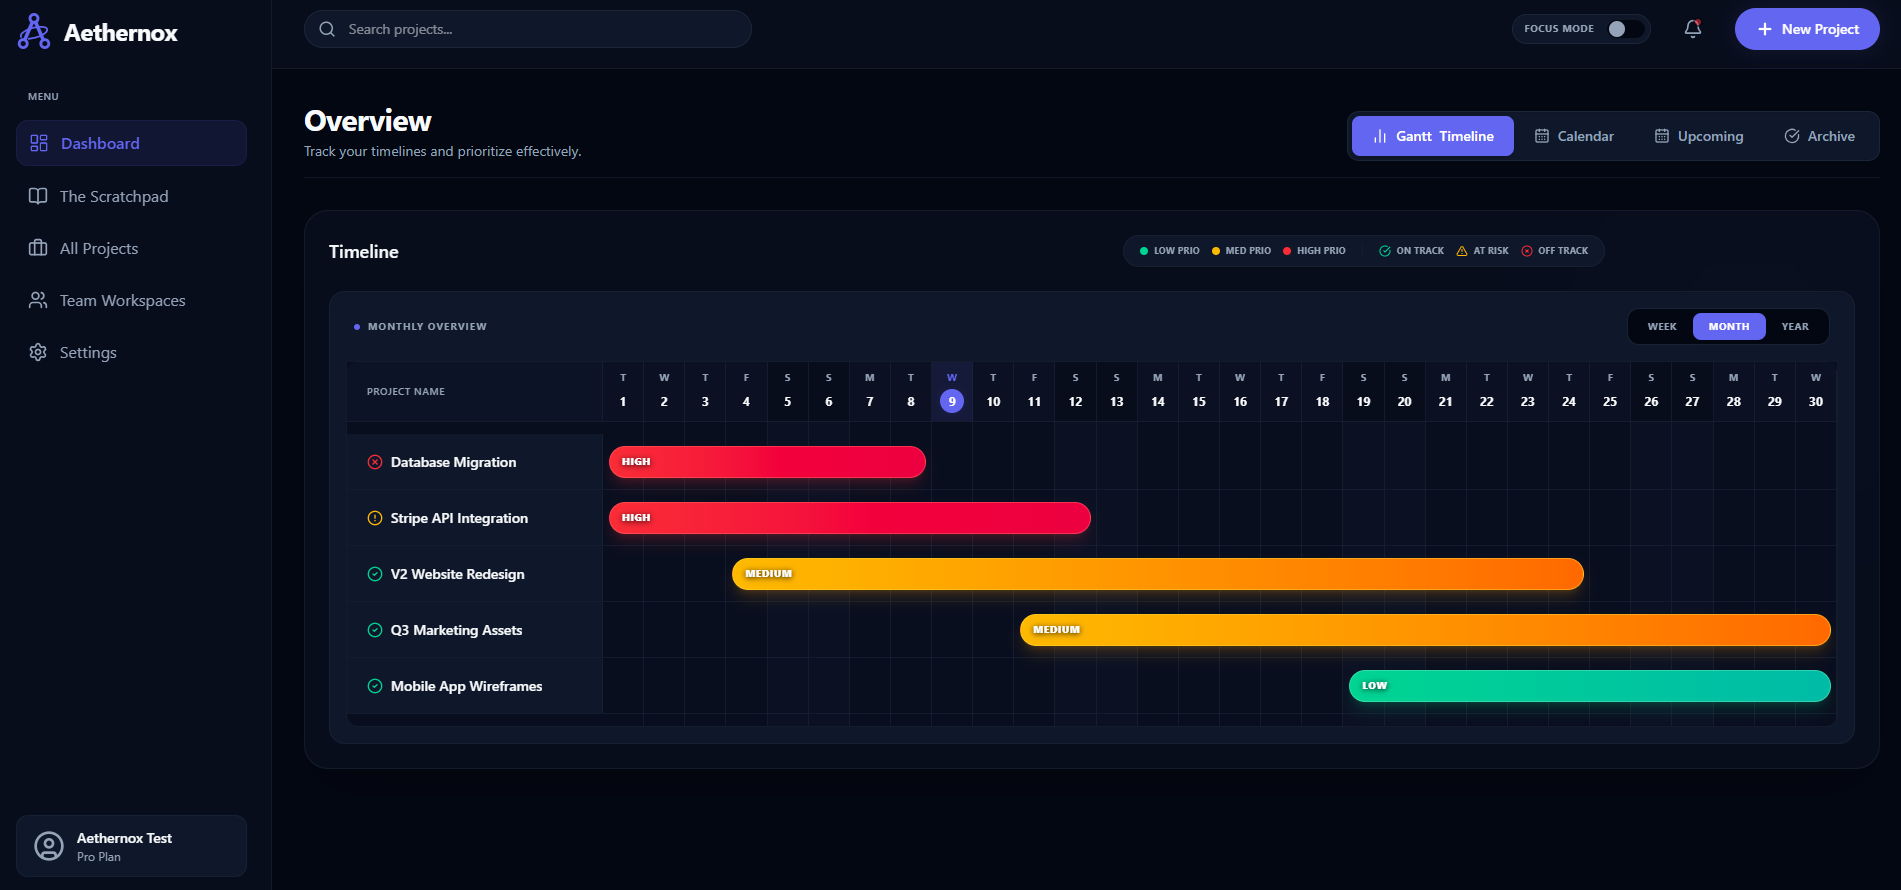Viewport: 1901px width, 890px height.
Task: Click the calendar icon on the Upcoming tab
Action: point(1662,136)
